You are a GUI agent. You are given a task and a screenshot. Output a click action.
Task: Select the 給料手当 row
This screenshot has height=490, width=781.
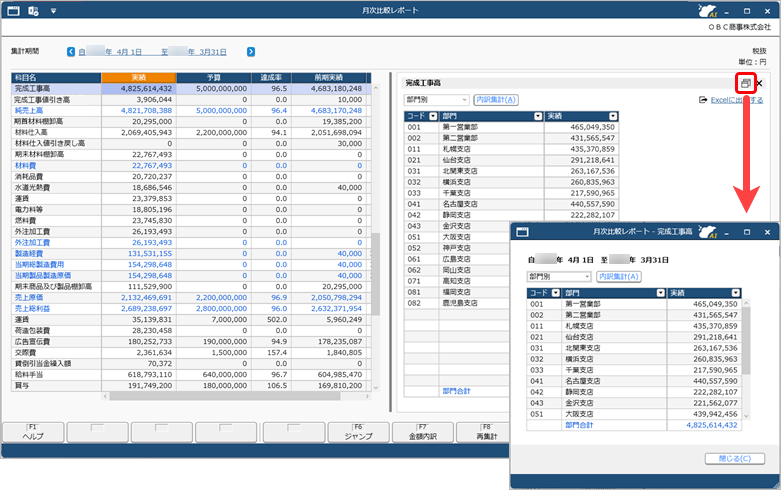[x=191, y=374]
